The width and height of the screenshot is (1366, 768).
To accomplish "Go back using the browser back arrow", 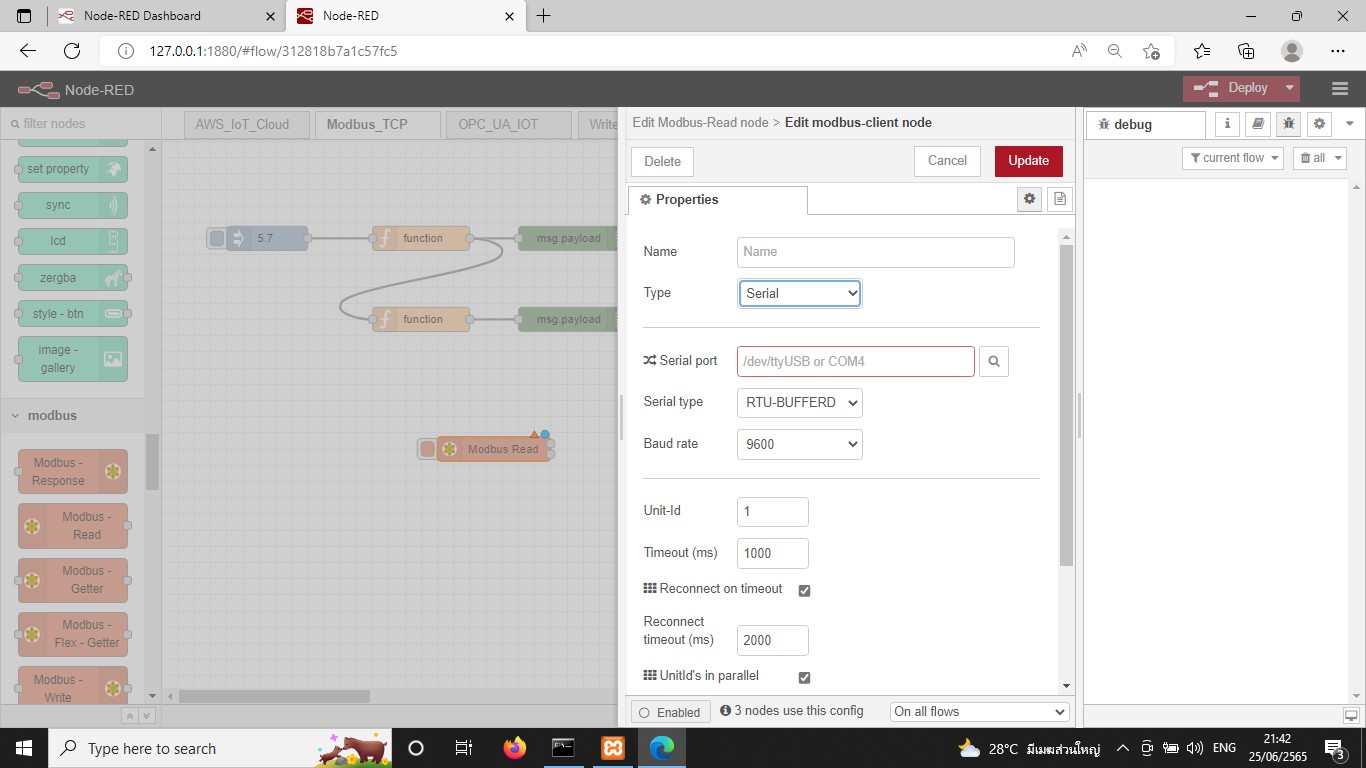I will pyautogui.click(x=27, y=51).
